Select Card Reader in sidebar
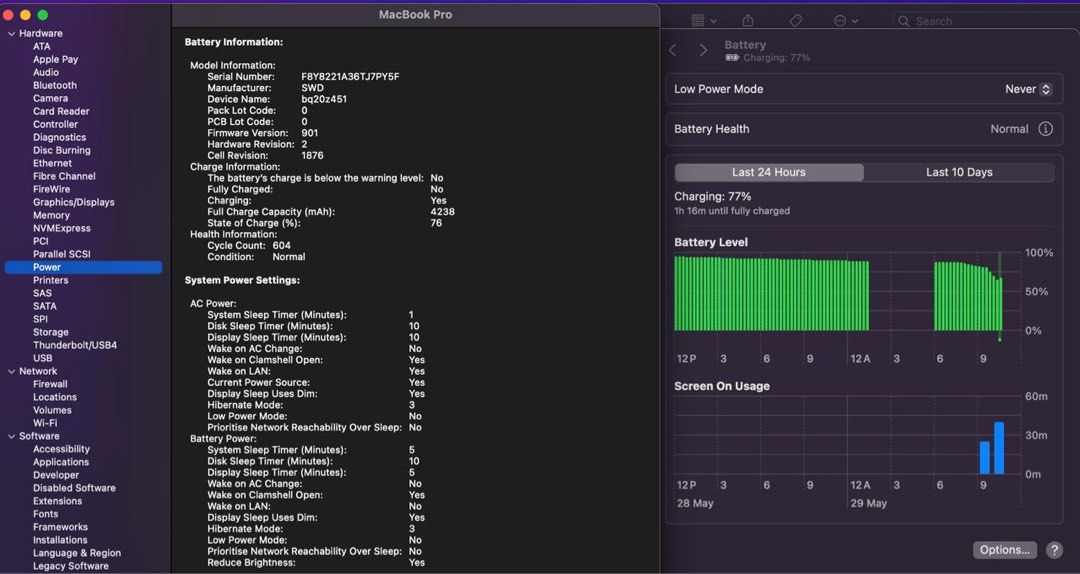This screenshot has height=574, width=1080. [x=61, y=111]
